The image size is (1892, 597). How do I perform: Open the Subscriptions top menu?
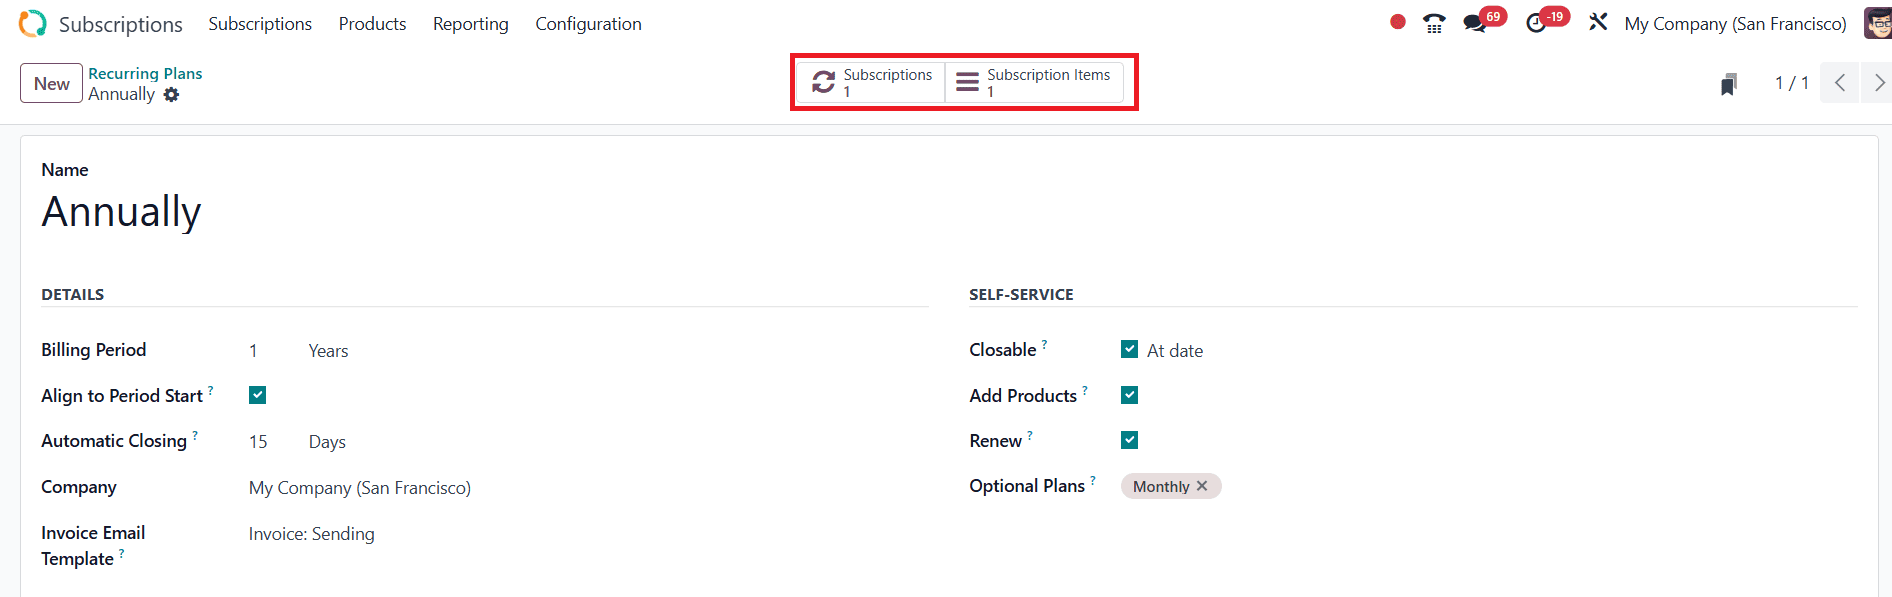tap(260, 23)
